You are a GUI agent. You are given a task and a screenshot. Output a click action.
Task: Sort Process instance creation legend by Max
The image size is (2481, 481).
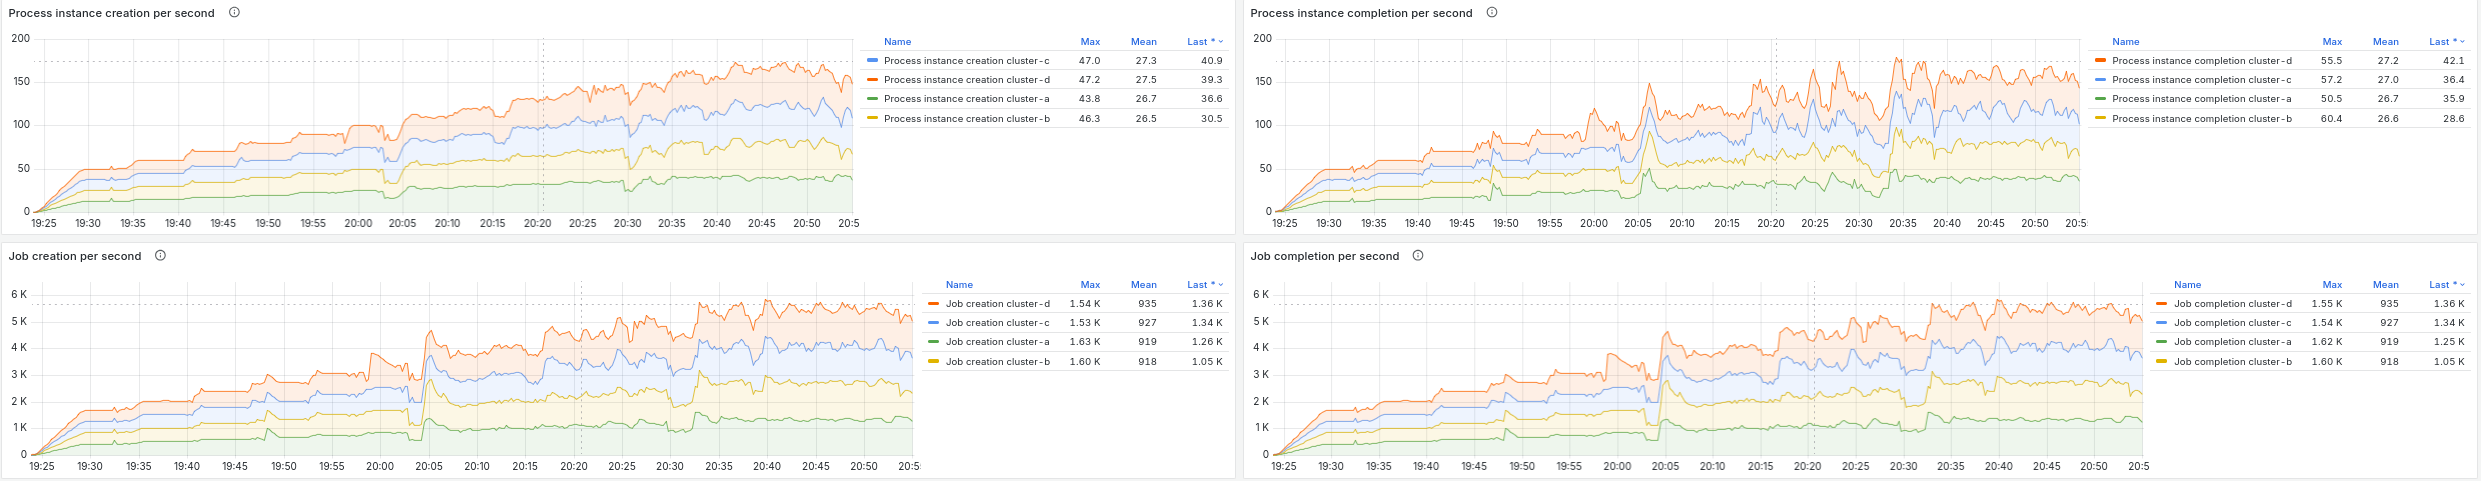coord(1090,41)
